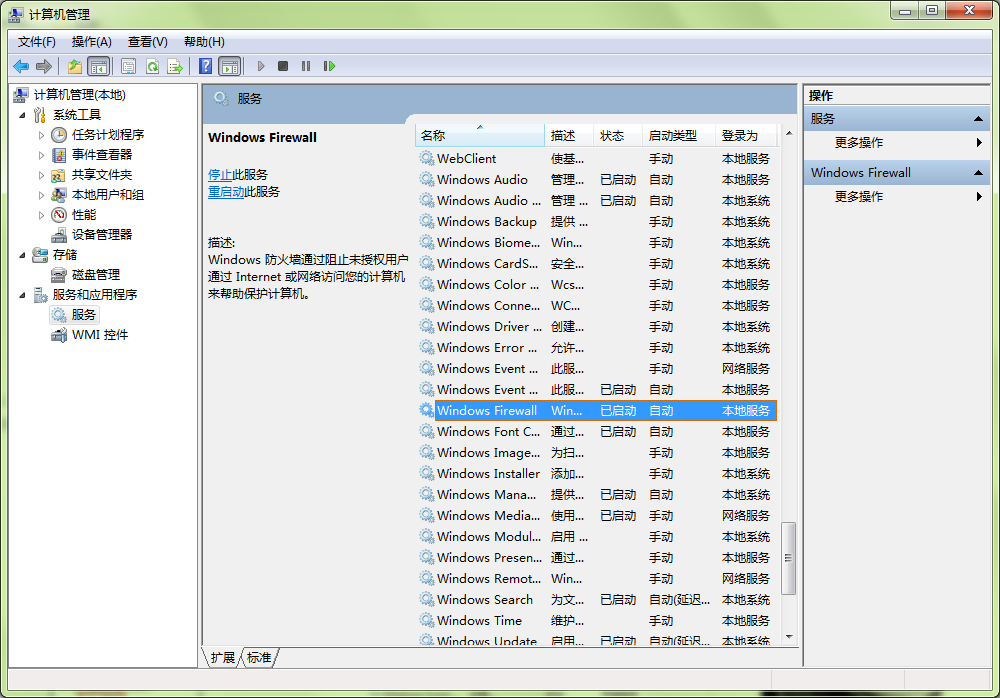Click the Windows Image... gear icon
Viewport: 1000px width, 698px height.
coord(427,452)
